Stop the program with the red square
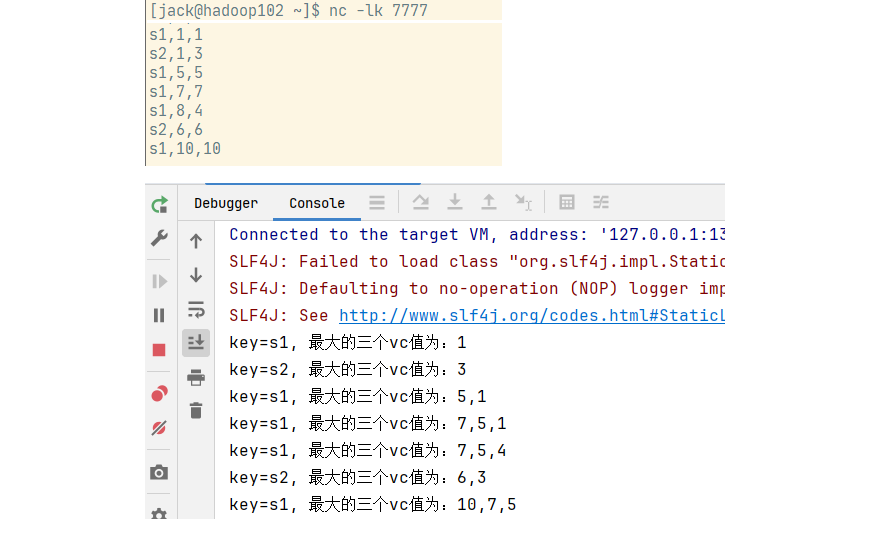 (159, 350)
